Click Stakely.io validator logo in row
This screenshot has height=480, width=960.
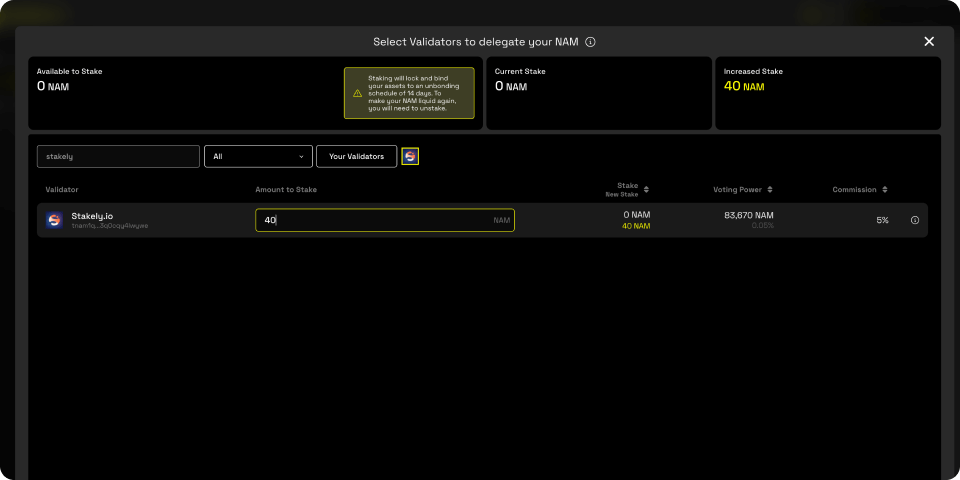click(54, 220)
